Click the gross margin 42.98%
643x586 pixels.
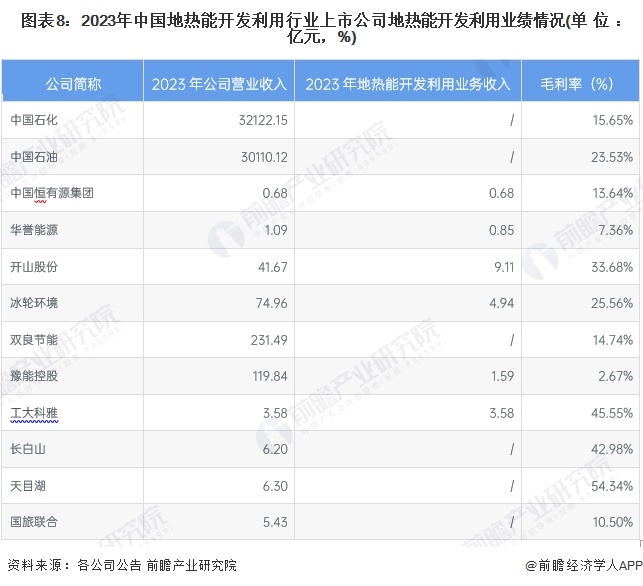click(612, 449)
